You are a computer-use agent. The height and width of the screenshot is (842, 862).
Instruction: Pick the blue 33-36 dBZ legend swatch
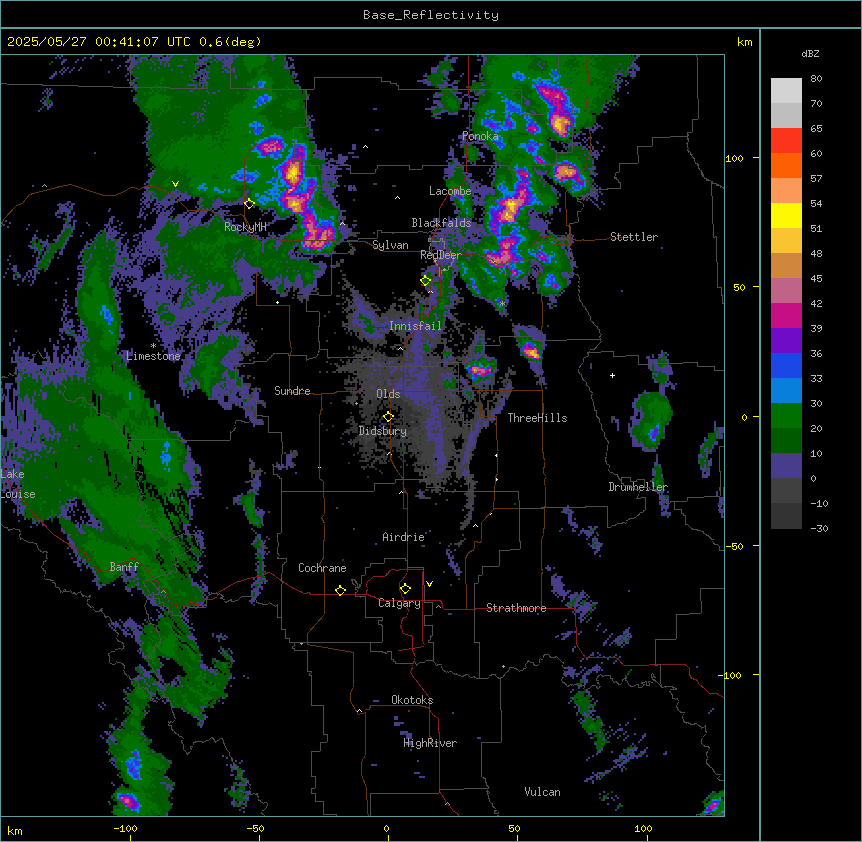coord(786,365)
